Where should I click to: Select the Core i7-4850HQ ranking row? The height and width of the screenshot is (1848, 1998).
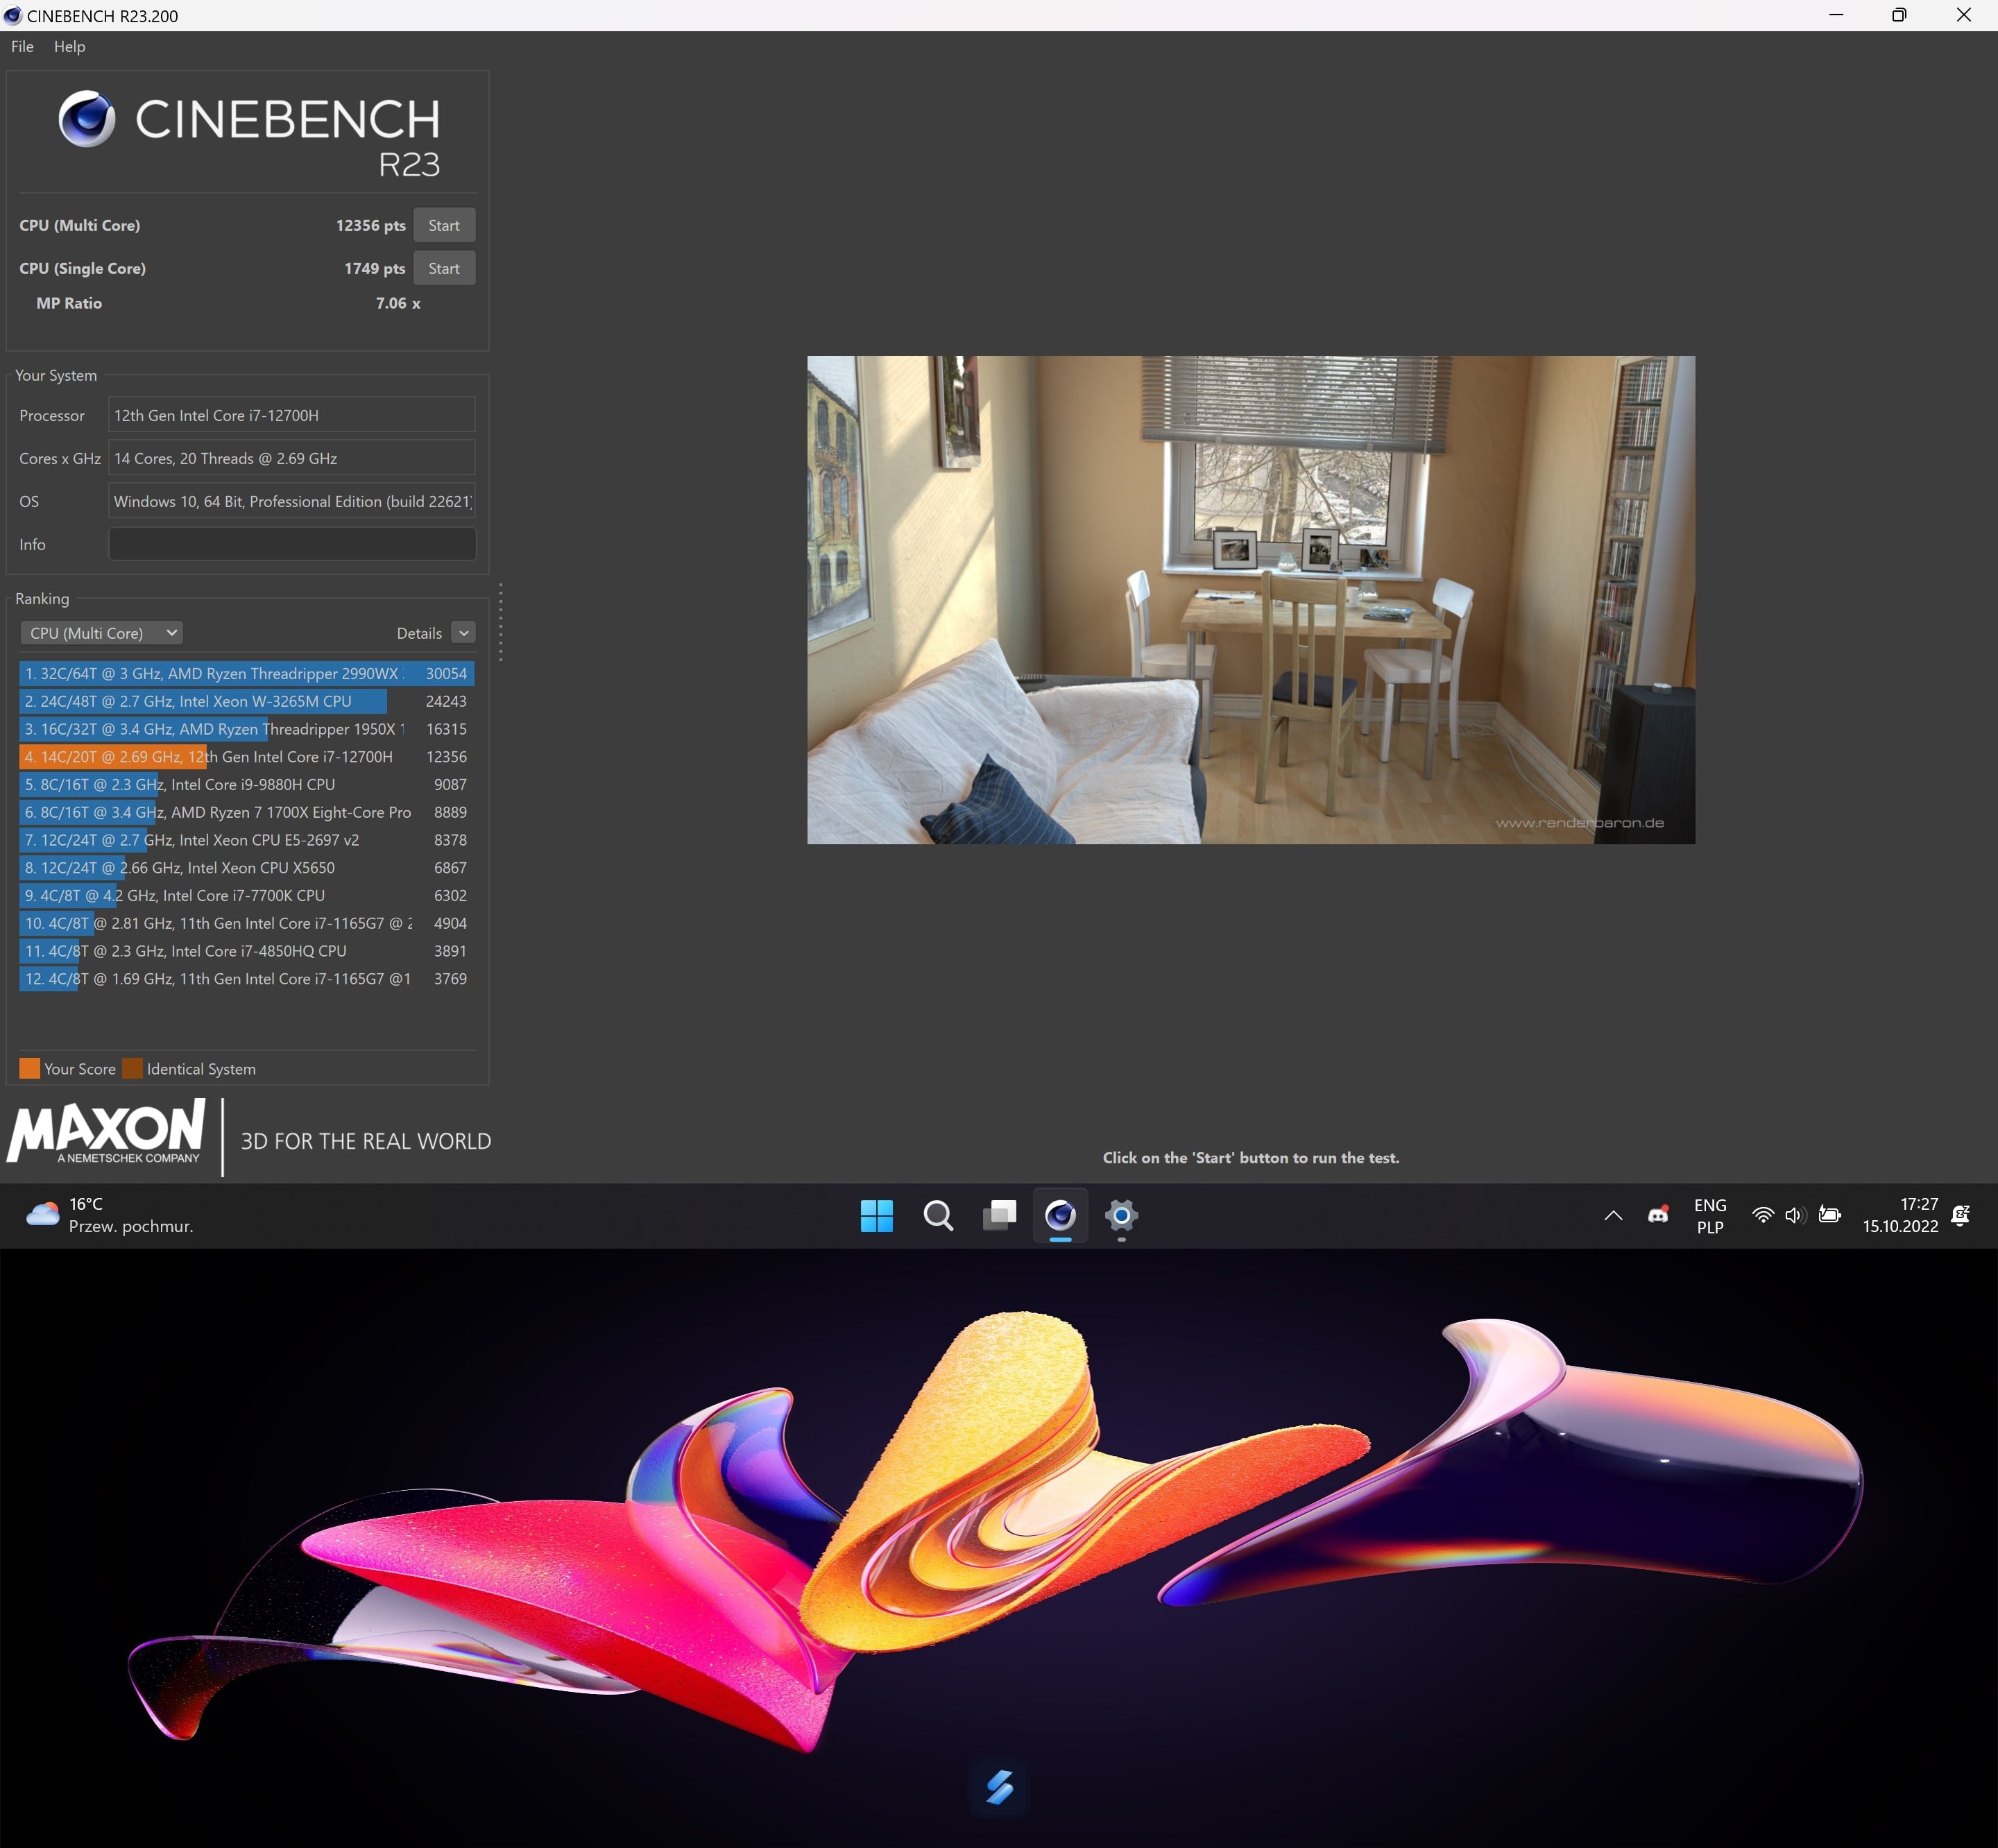246,951
